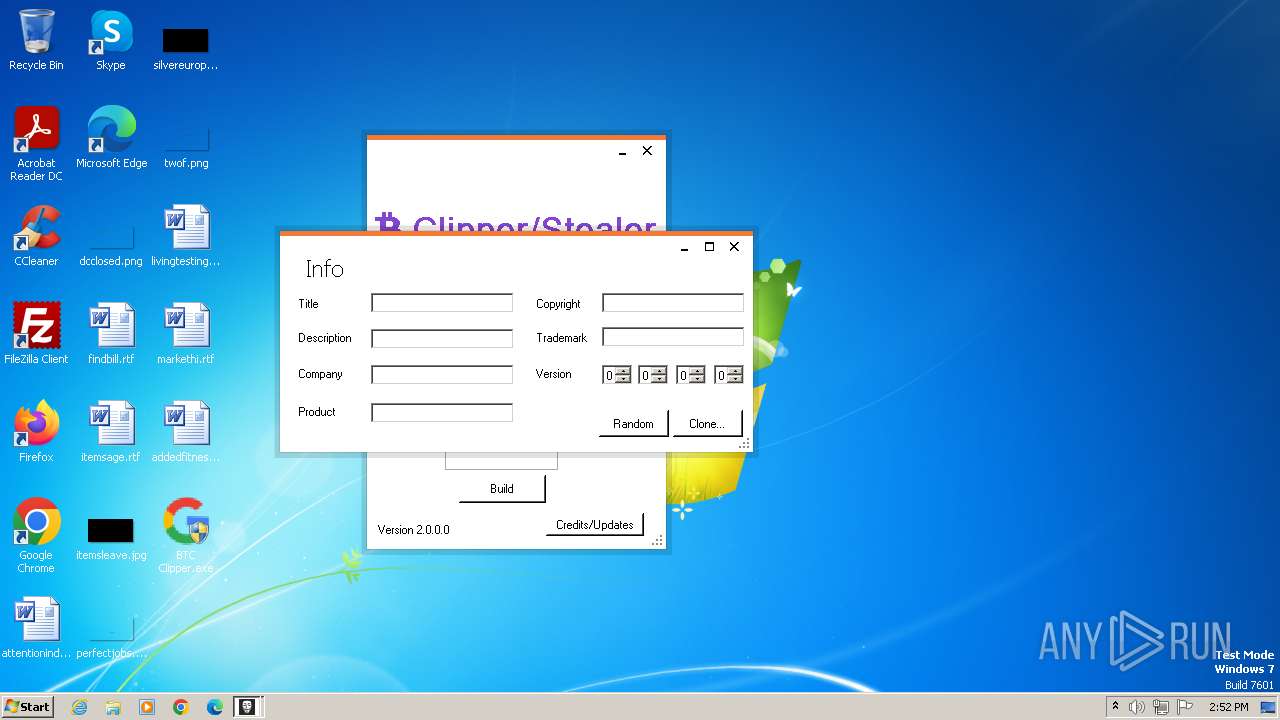Viewport: 1280px width, 720px height.
Task: Focus the Company input field
Action: pyautogui.click(x=442, y=374)
